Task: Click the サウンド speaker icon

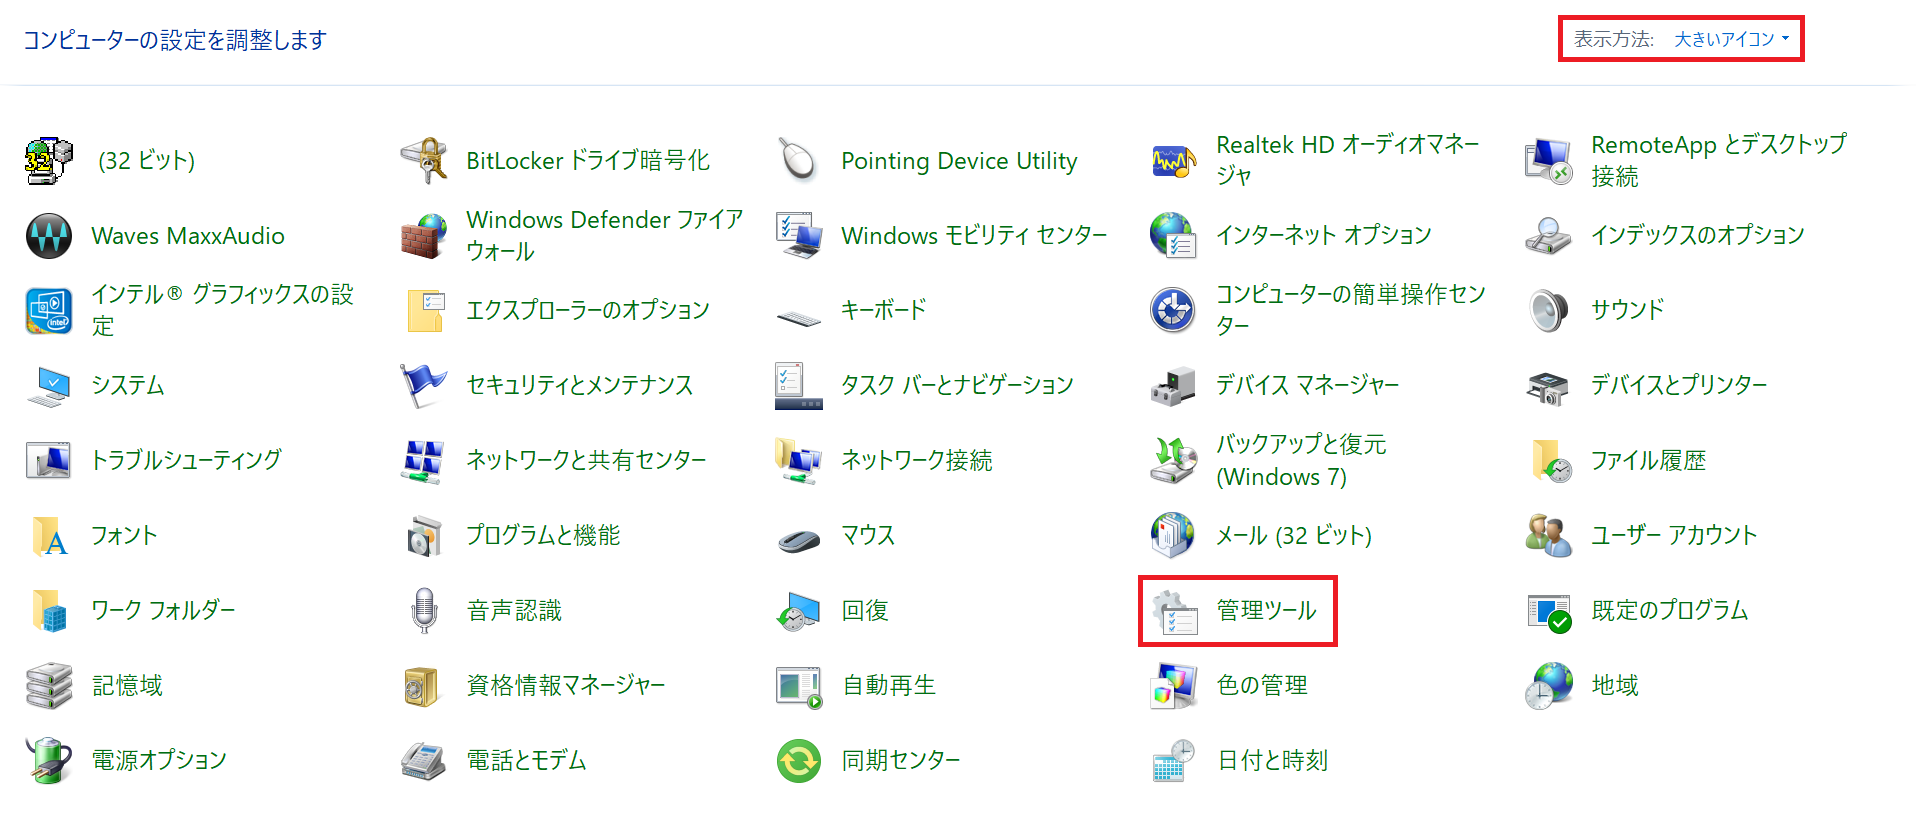Action: [1549, 310]
